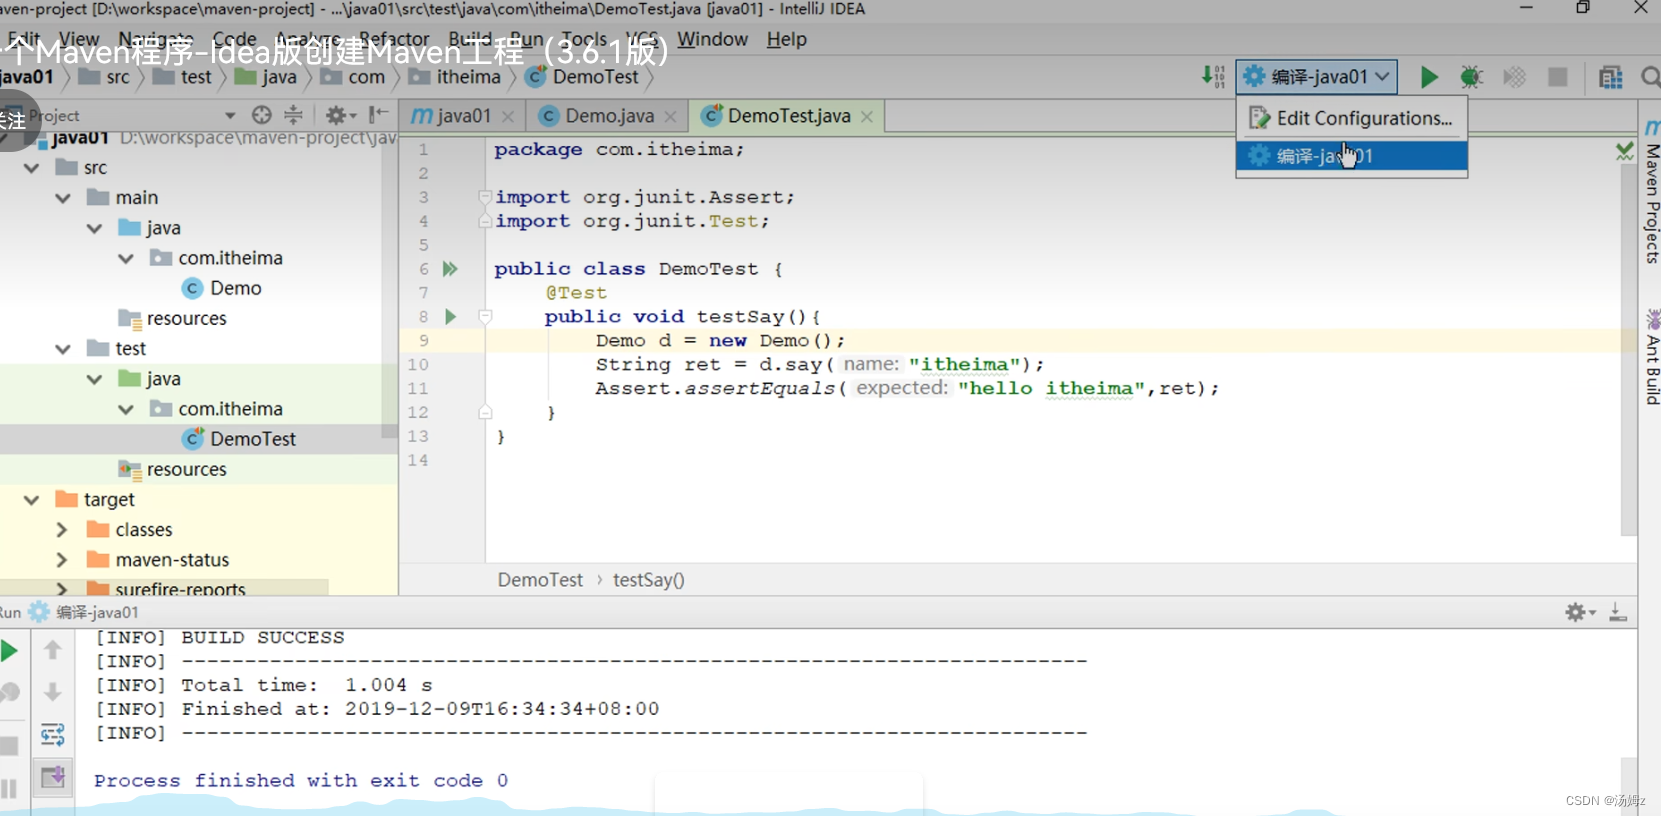
Task: Open Maven Projects side tool window
Action: (x=1652, y=192)
